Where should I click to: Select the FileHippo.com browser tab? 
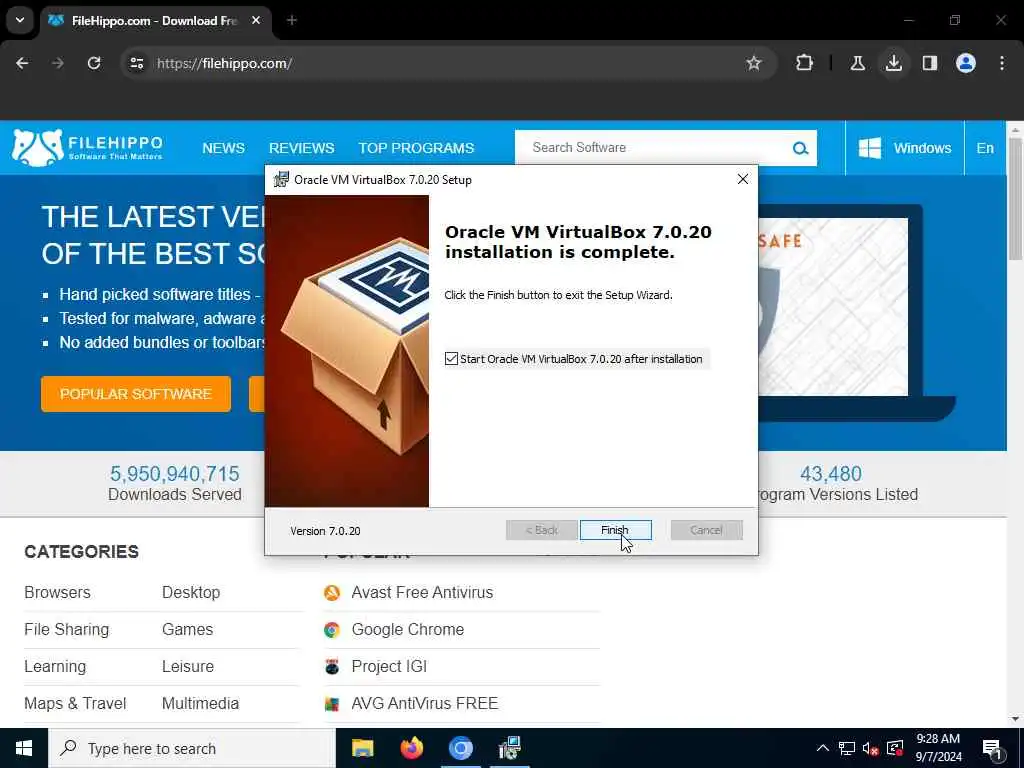(155, 21)
